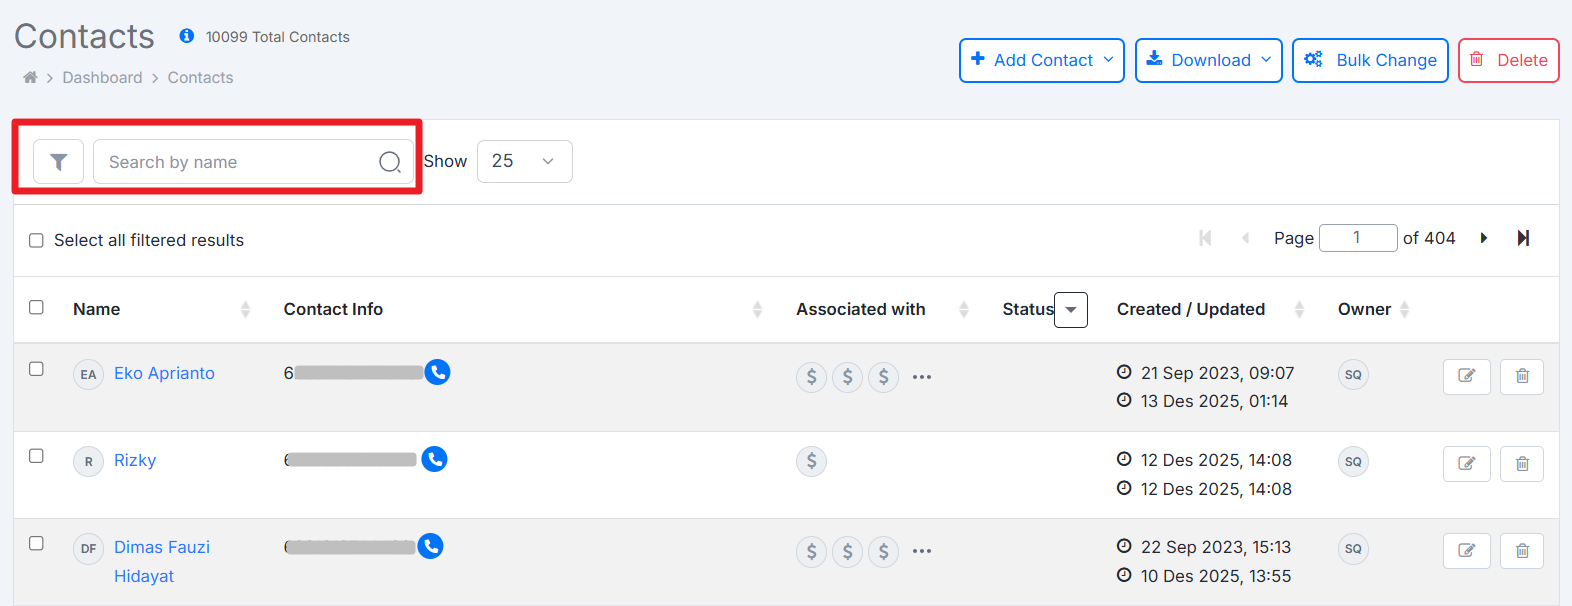Click the next page arrow

[x=1484, y=238]
